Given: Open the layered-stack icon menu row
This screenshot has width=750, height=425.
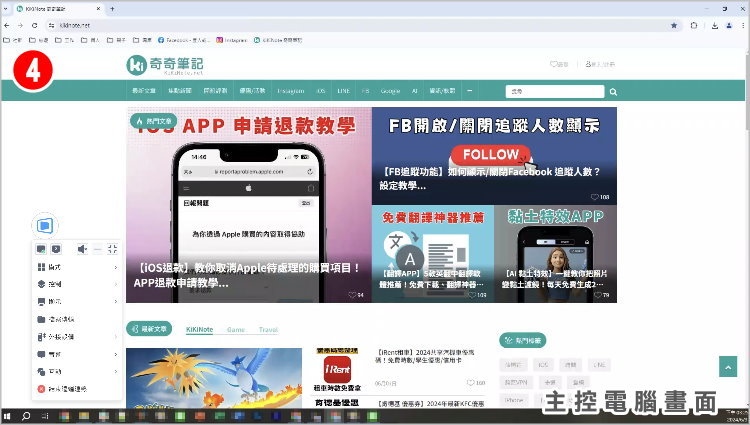Looking at the screenshot, I should (77, 284).
